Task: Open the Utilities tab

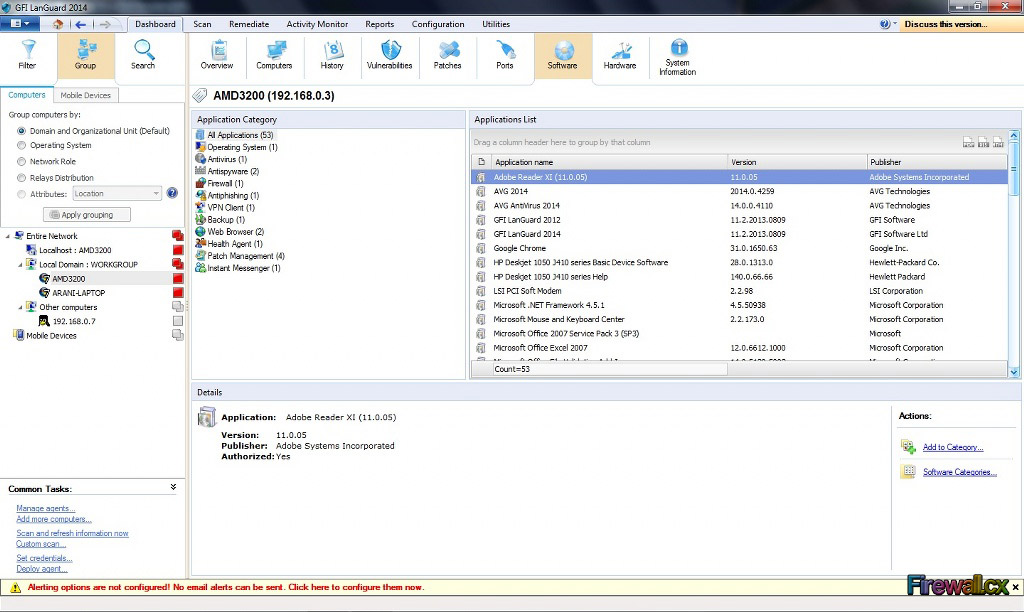Action: click(x=496, y=24)
